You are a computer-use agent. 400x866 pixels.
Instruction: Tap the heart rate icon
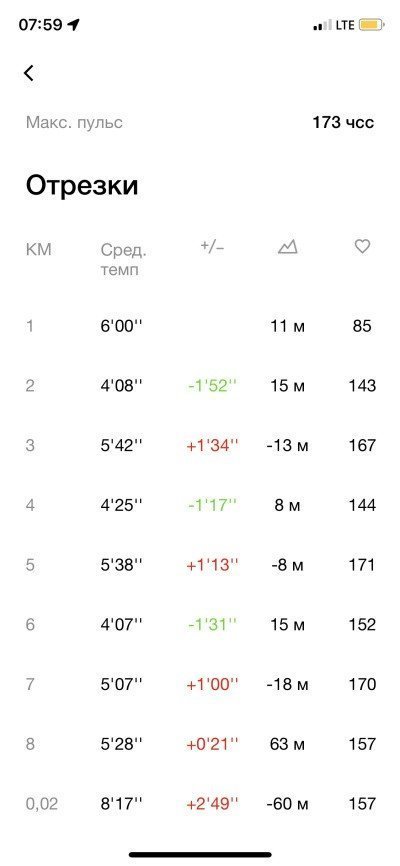click(362, 246)
